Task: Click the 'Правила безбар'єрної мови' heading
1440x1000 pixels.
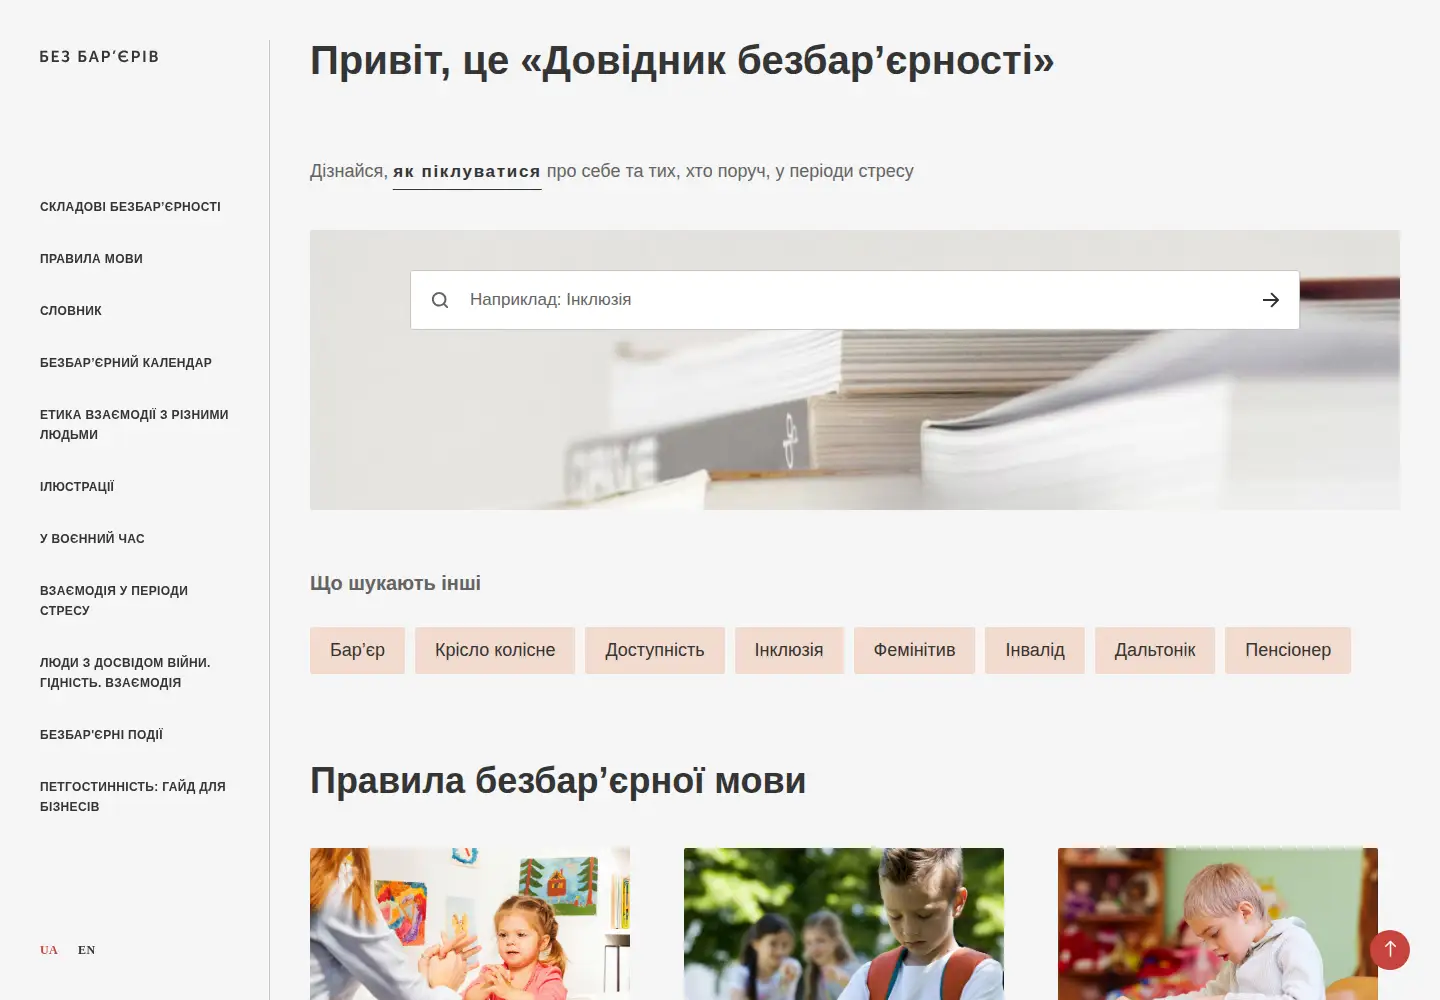Action: tap(558, 781)
